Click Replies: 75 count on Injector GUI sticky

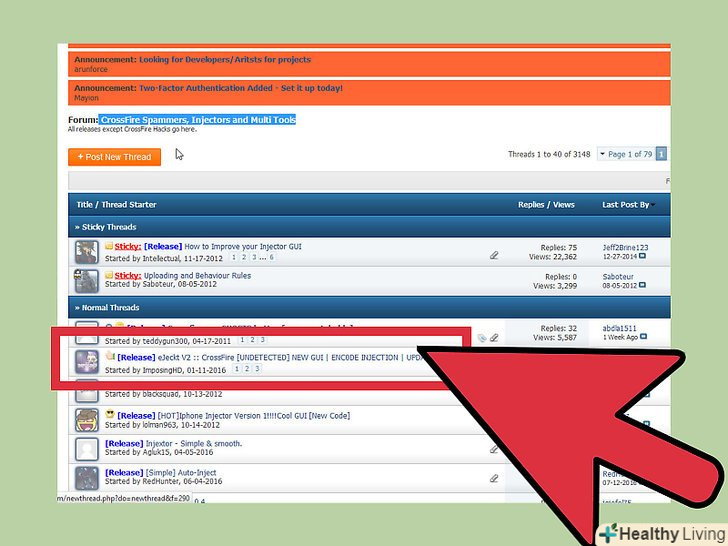[x=559, y=247]
